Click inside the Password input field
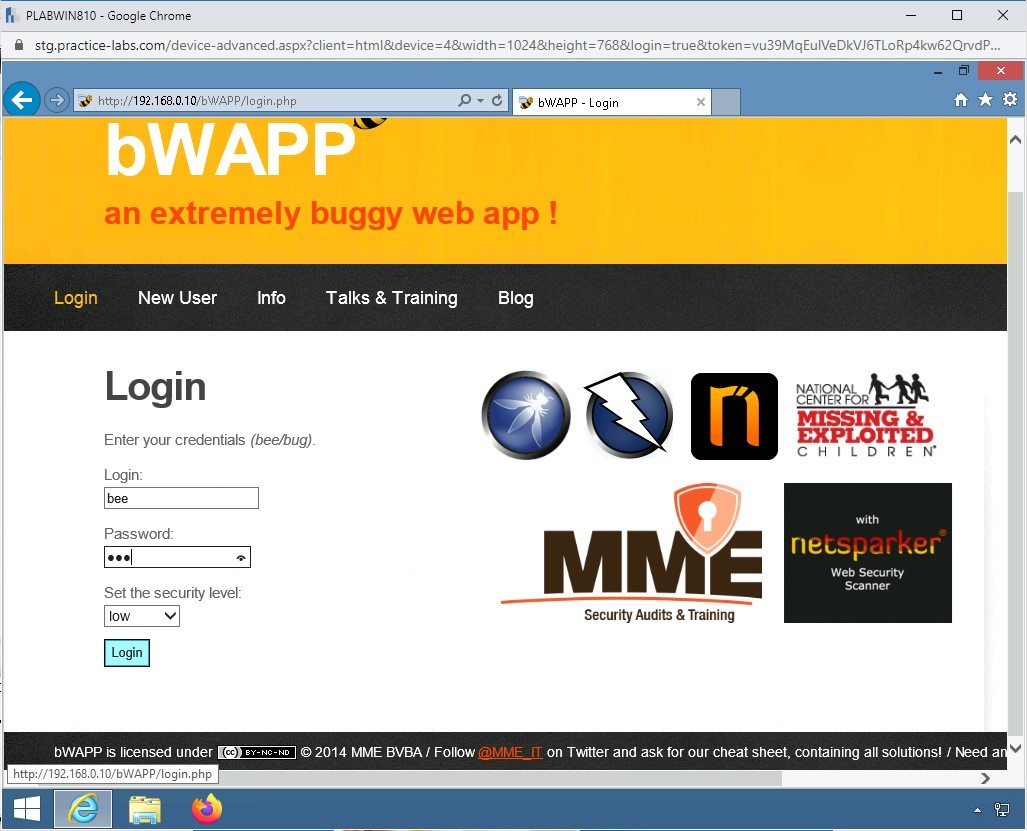Image resolution: width=1027 pixels, height=831 pixels. pyautogui.click(x=170, y=557)
